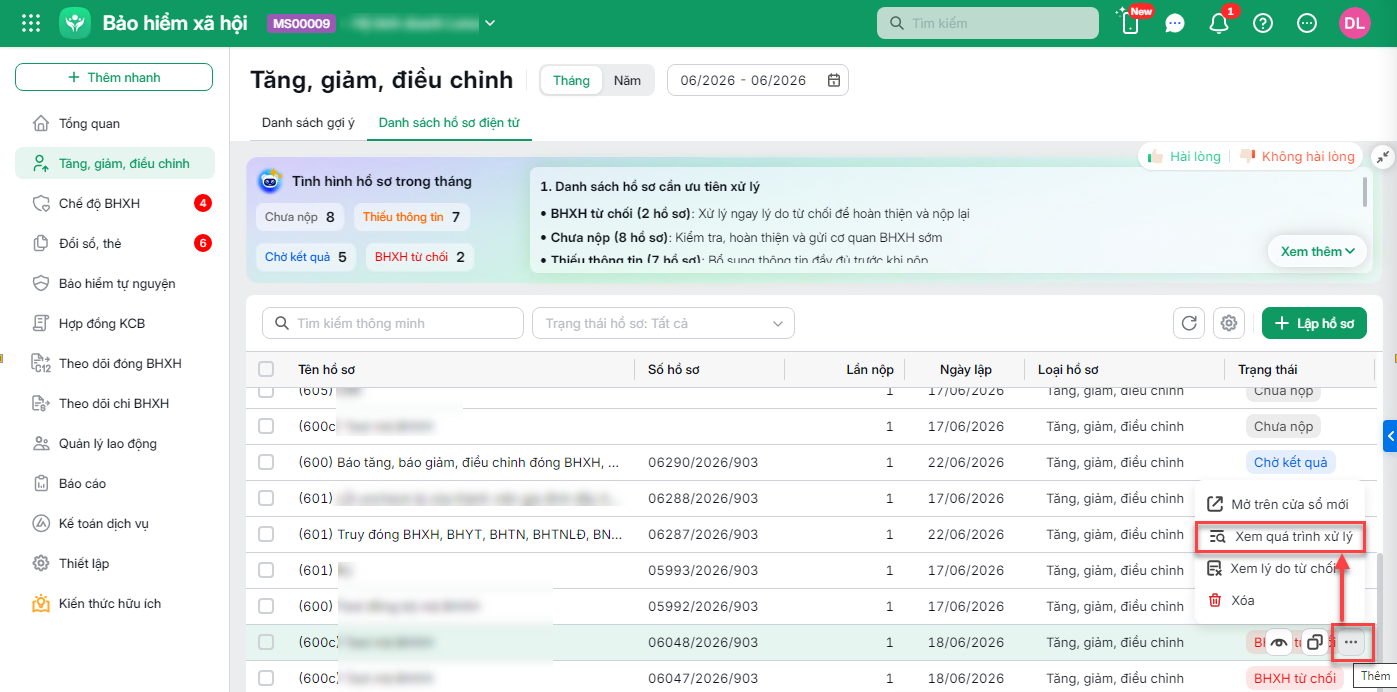
Task: Check the row with số hồ sơ 06287/2026/903
Action: click(x=266, y=534)
